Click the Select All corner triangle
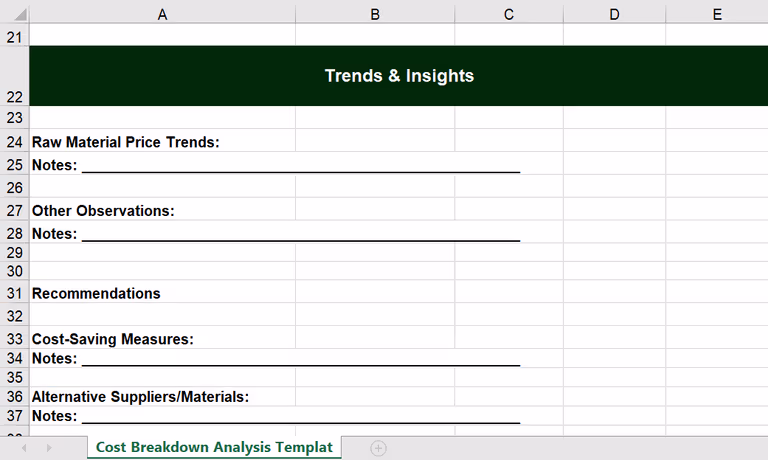 pos(20,15)
